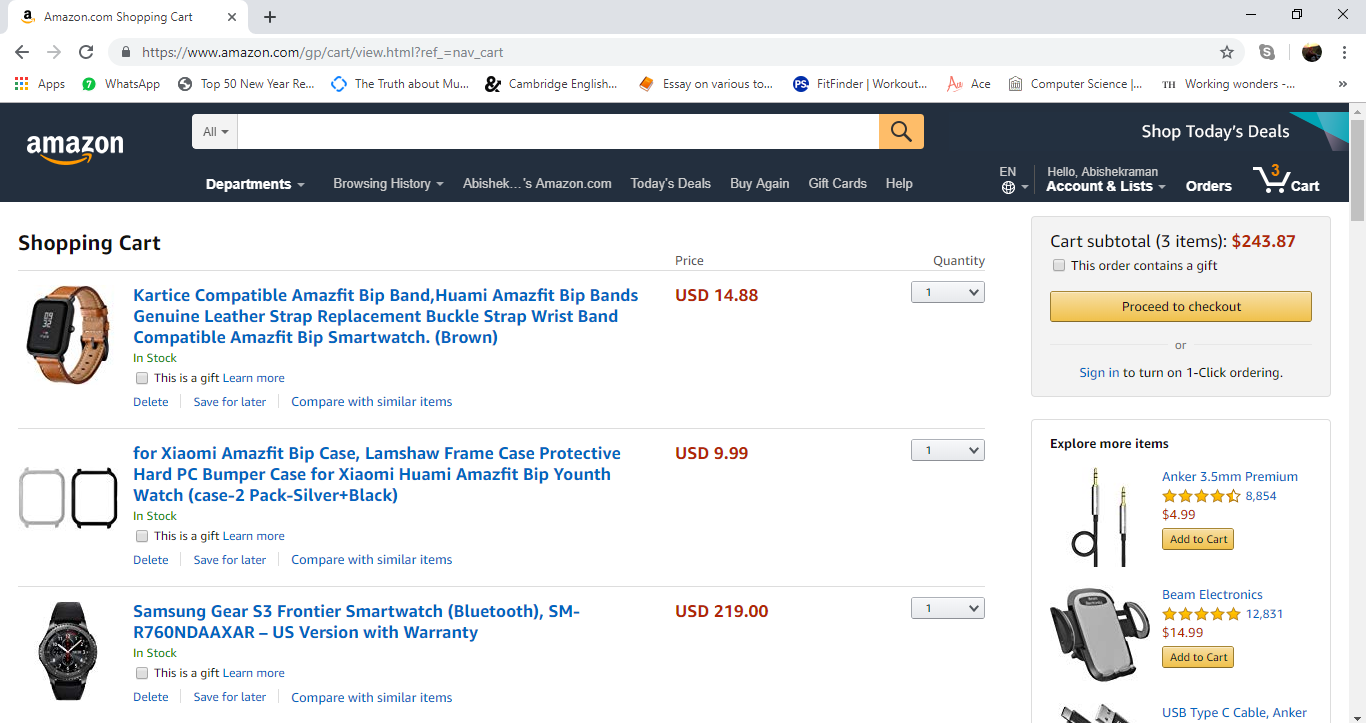
Task: Mark Kartice band as a gift
Action: 142,378
